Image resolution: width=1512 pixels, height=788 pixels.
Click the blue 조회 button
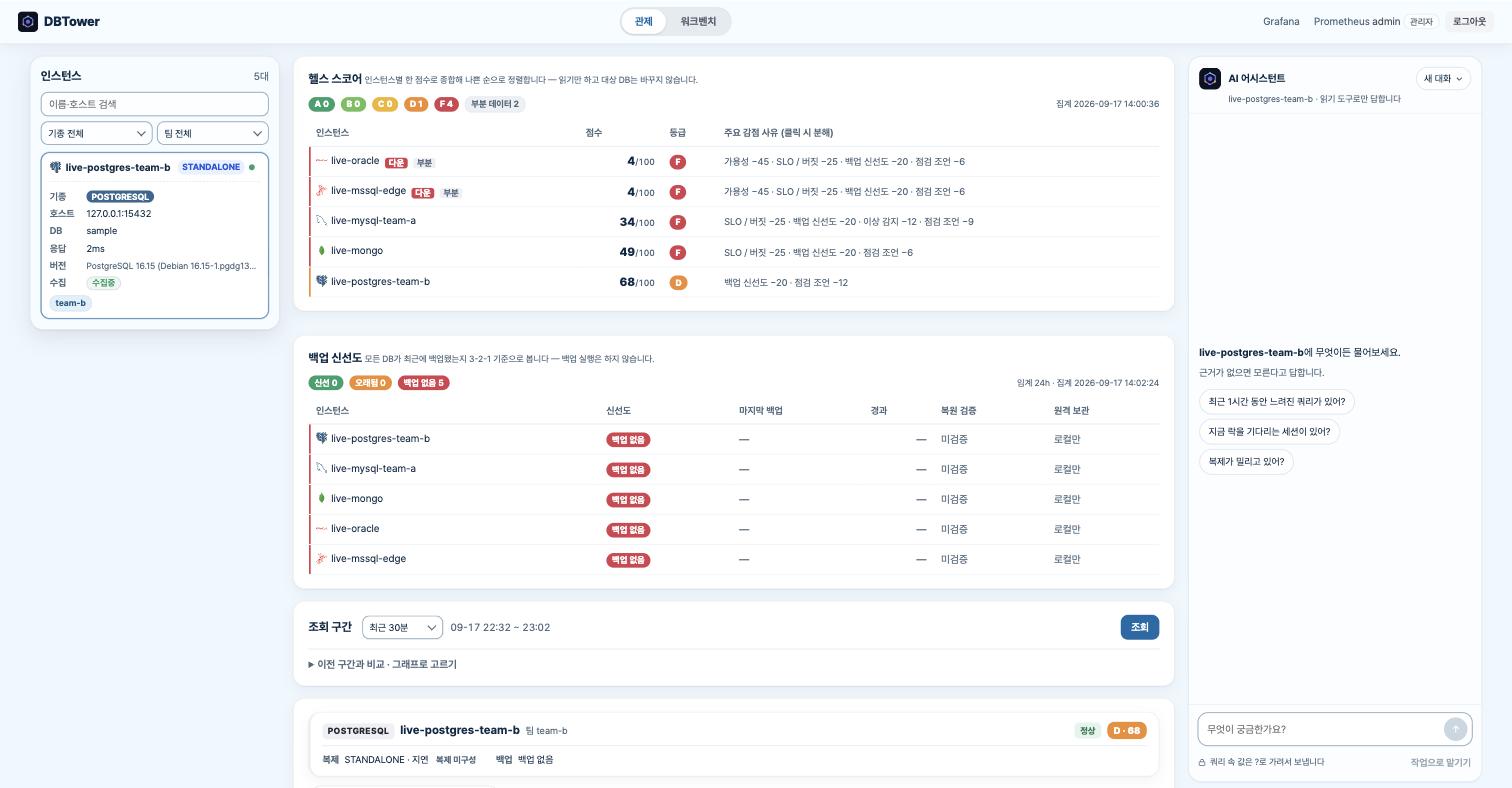(1140, 627)
